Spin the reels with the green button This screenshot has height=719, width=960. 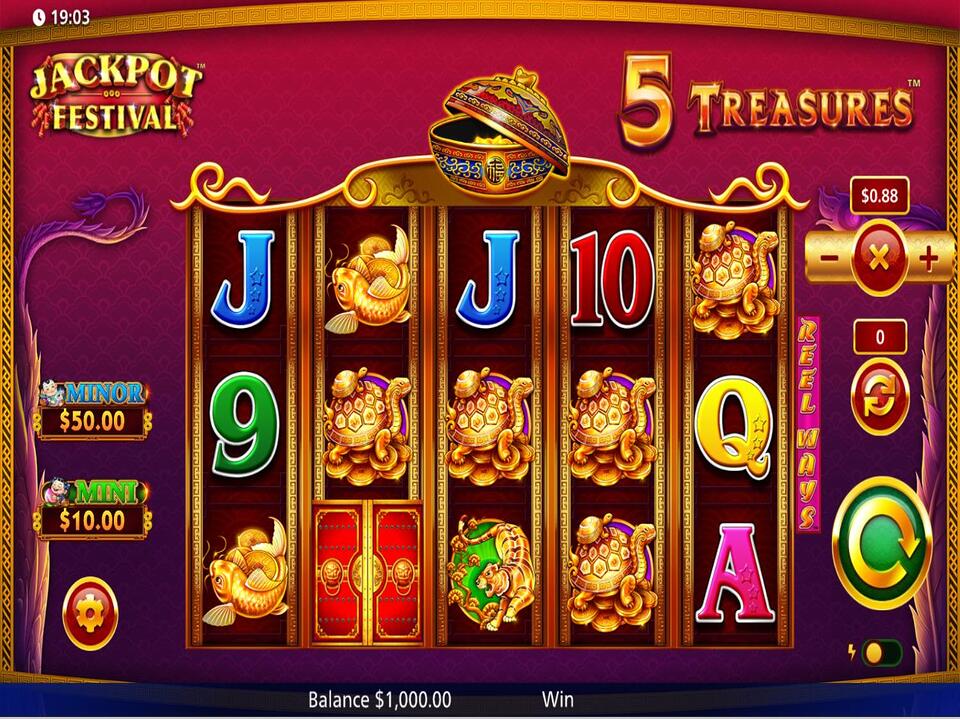[882, 543]
